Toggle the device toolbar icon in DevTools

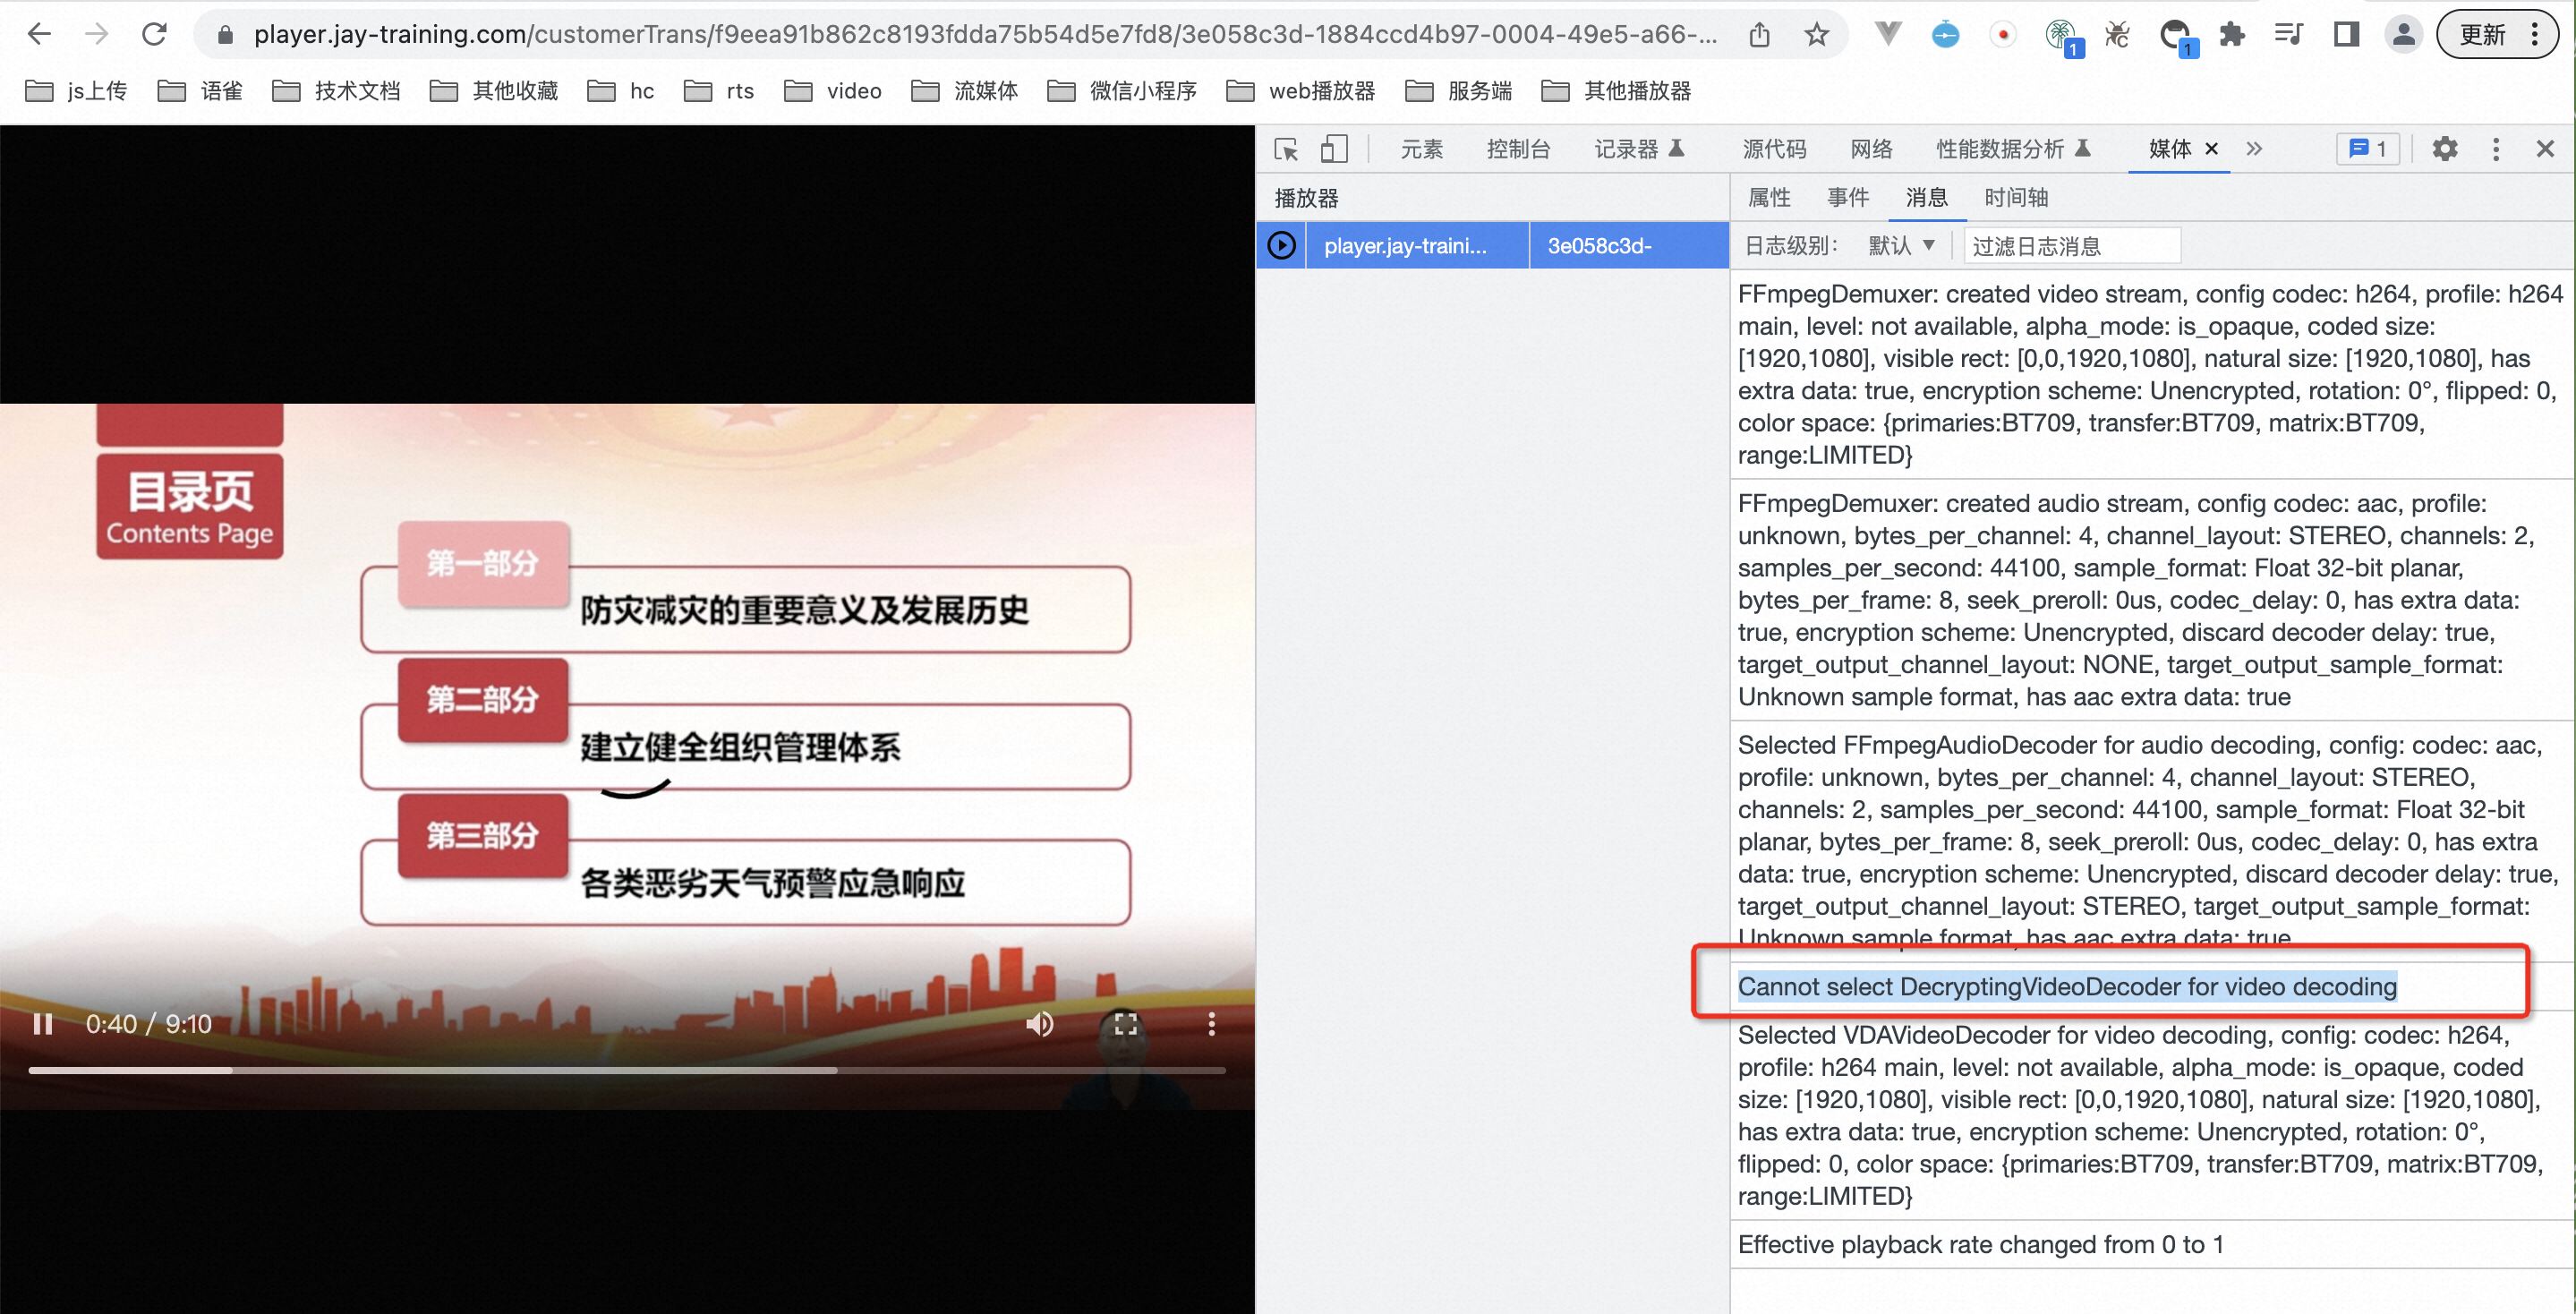click(x=1334, y=149)
